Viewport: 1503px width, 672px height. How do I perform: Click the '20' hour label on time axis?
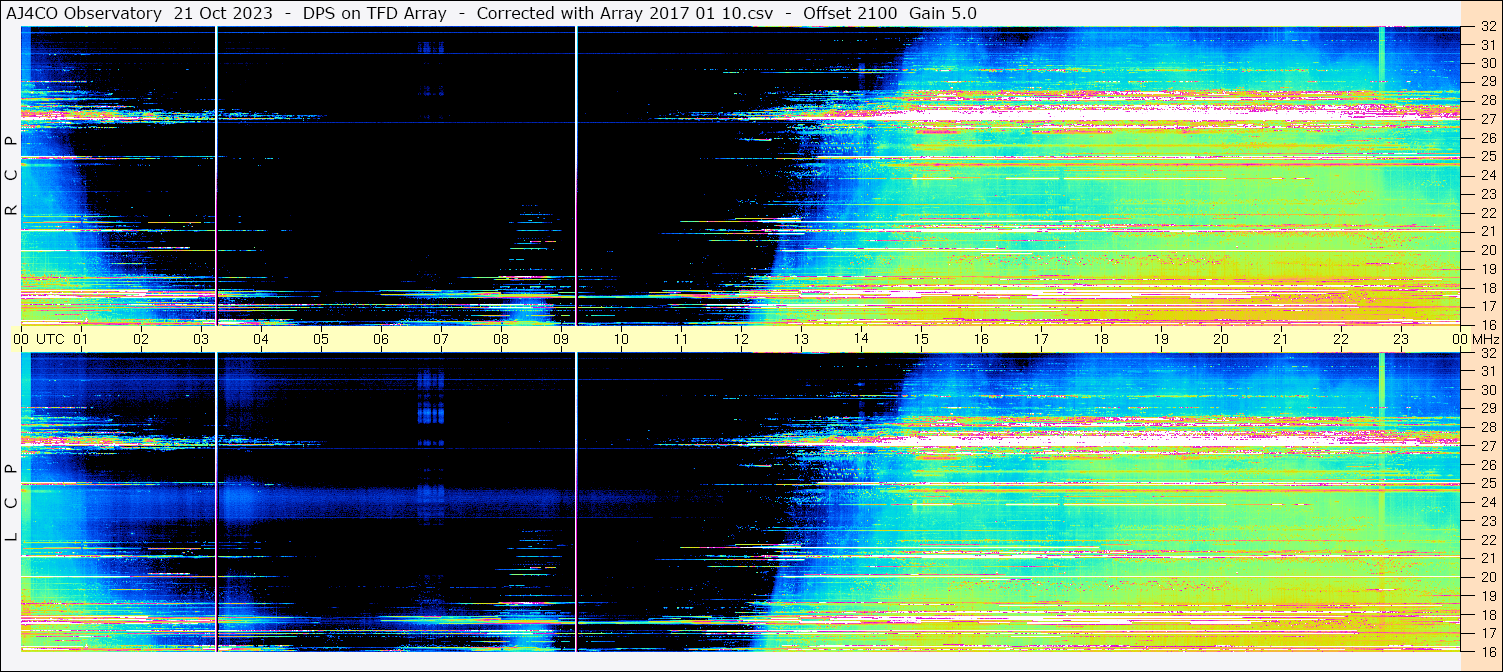click(x=1221, y=339)
